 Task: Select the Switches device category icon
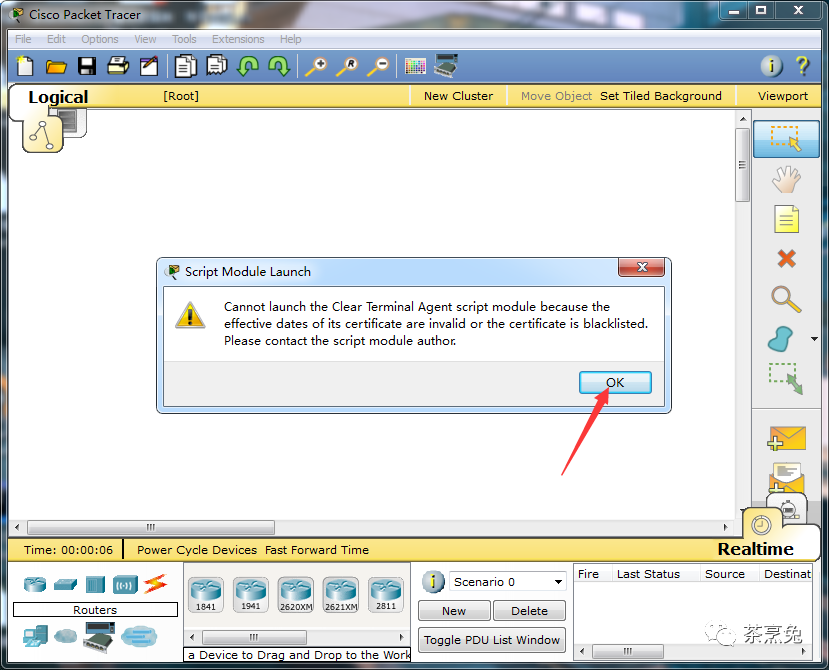click(65, 584)
